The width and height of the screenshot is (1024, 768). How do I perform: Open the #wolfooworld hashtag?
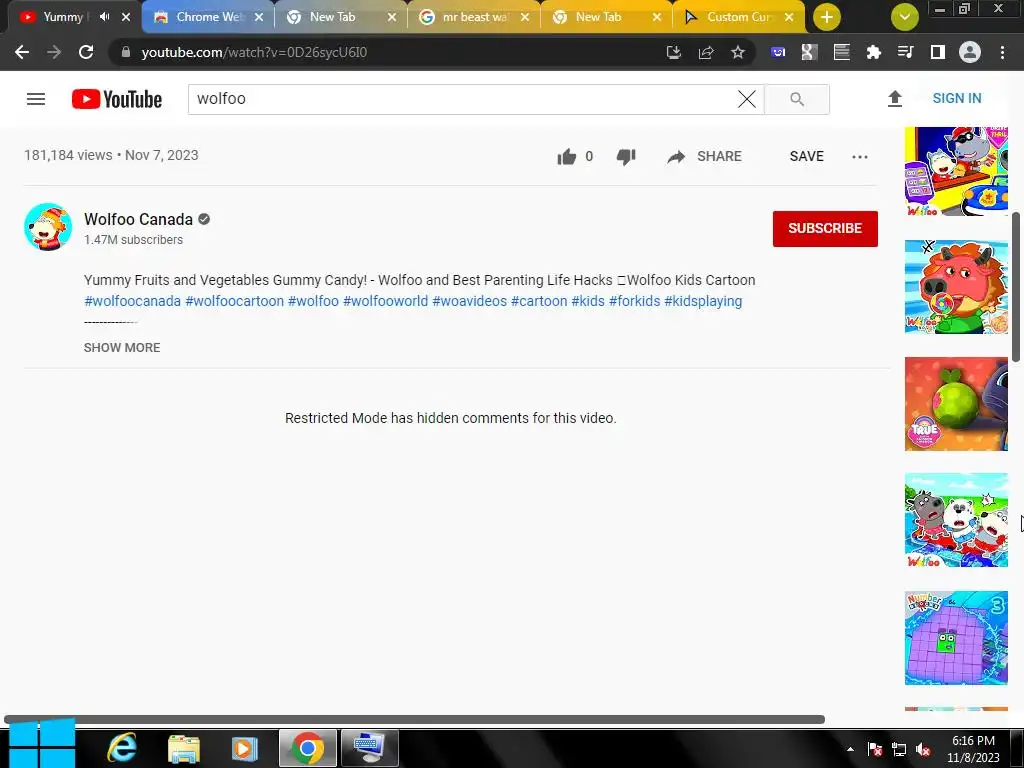(x=385, y=301)
